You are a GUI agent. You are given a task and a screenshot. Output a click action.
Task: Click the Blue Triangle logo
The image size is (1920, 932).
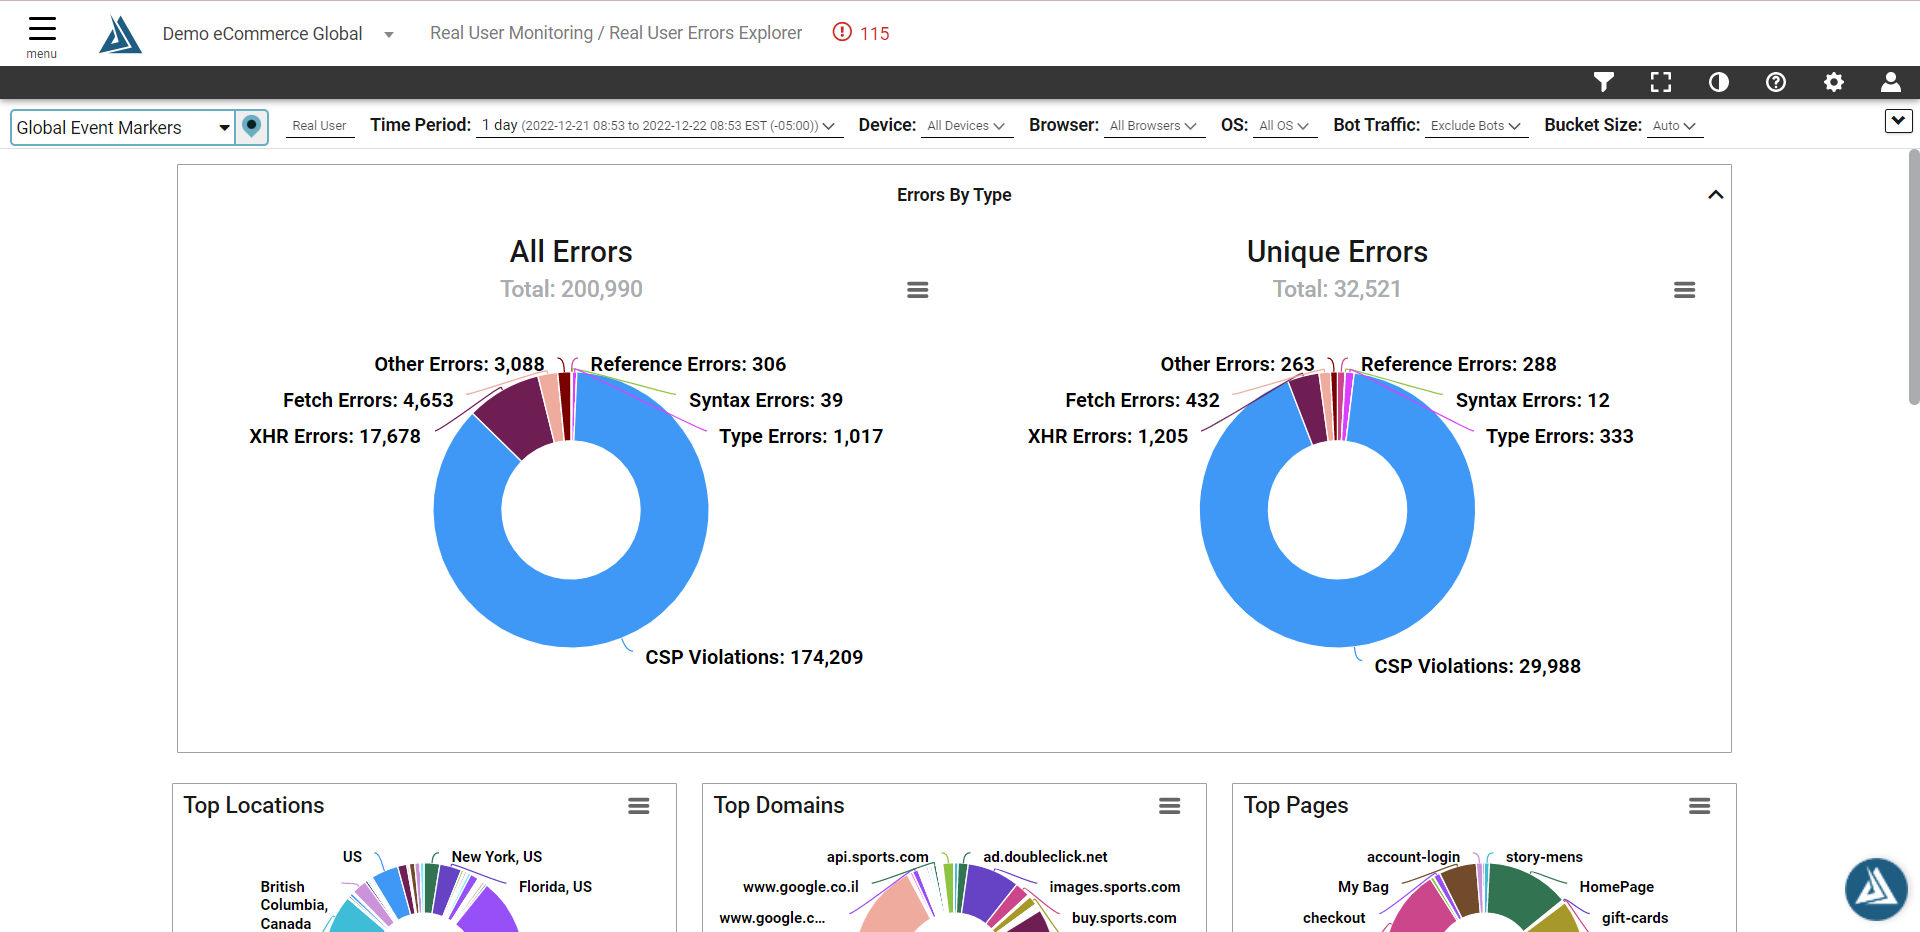click(x=121, y=34)
